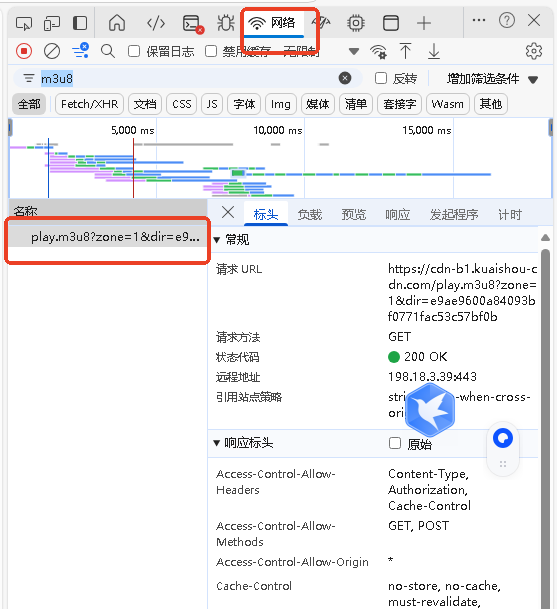Filter by Img requests

tap(280, 104)
